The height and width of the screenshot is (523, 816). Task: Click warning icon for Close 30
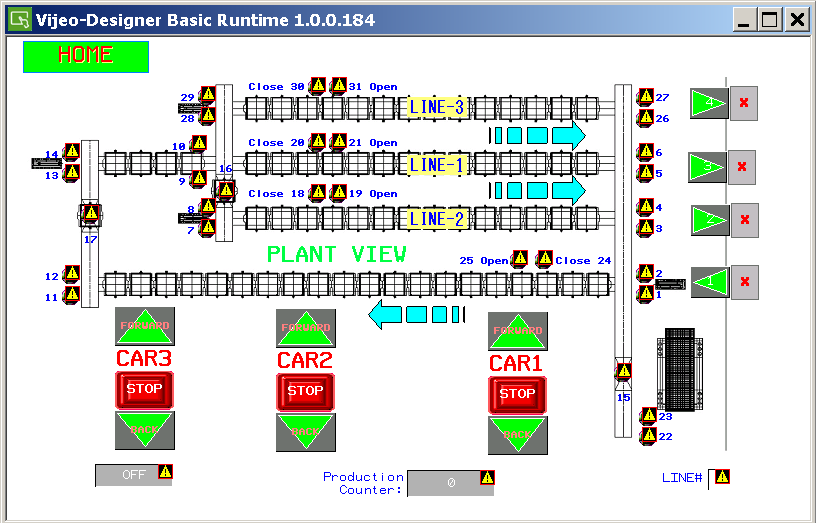tap(317, 85)
